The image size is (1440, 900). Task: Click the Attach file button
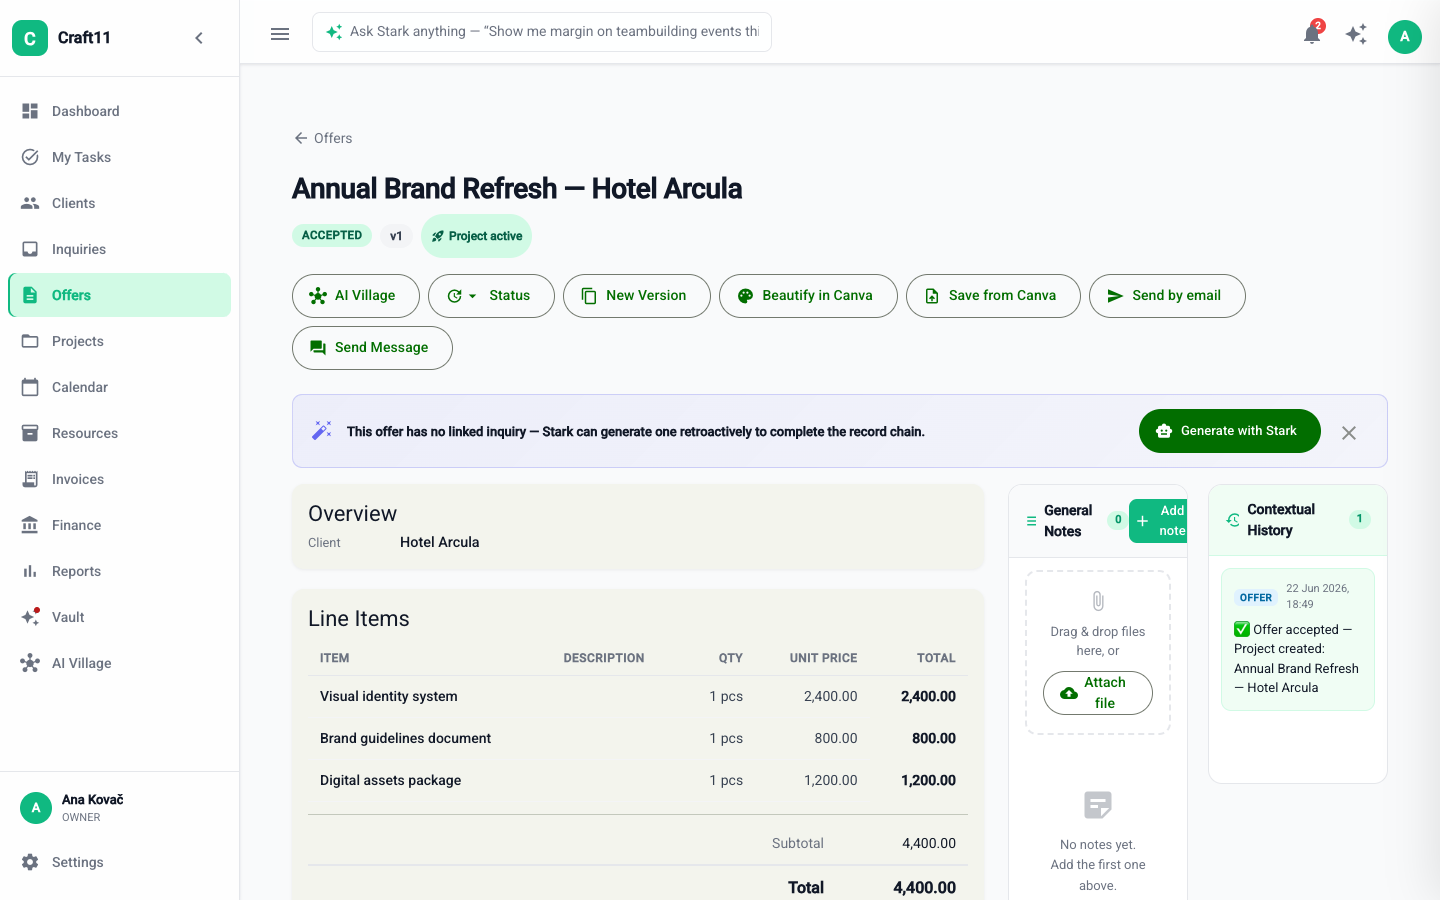tap(1098, 693)
